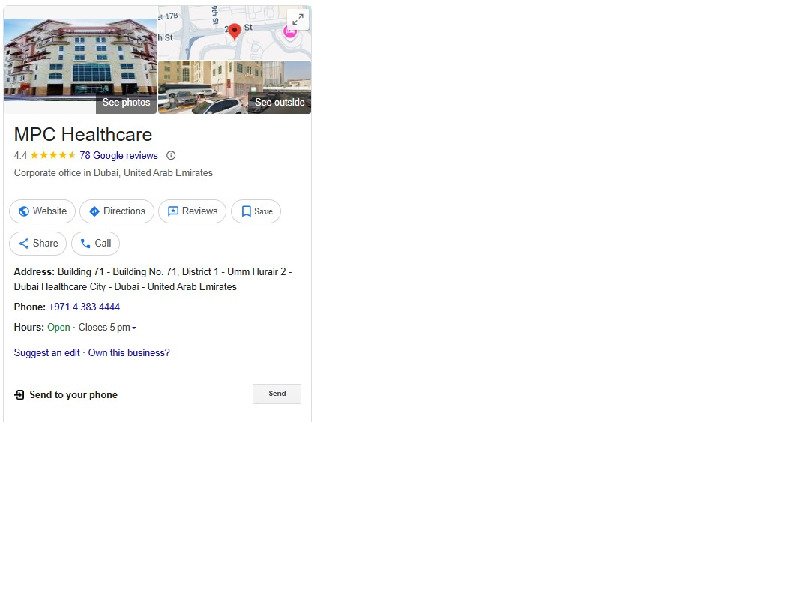The height and width of the screenshot is (612, 792).
Task: Click the red location pin on map
Action: (235, 31)
